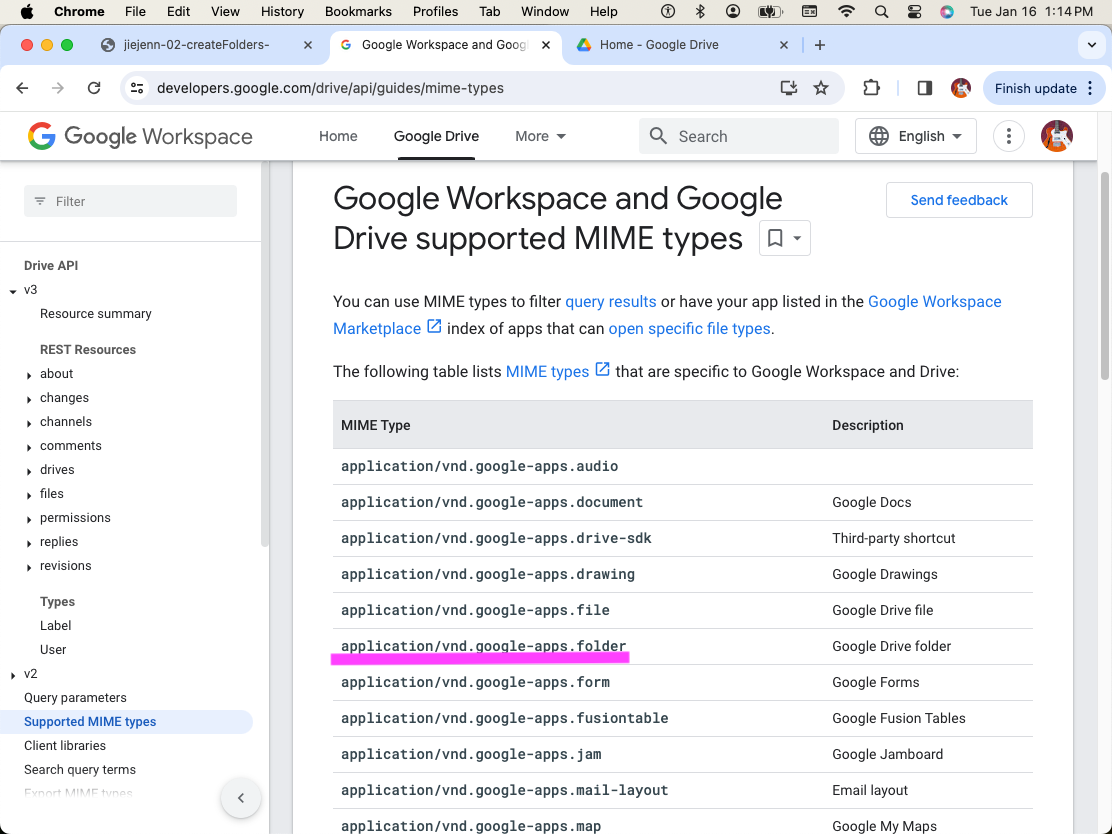This screenshot has width=1112, height=834.
Task: Open the Chrome tab search dropdown arrow
Action: 1091,45
